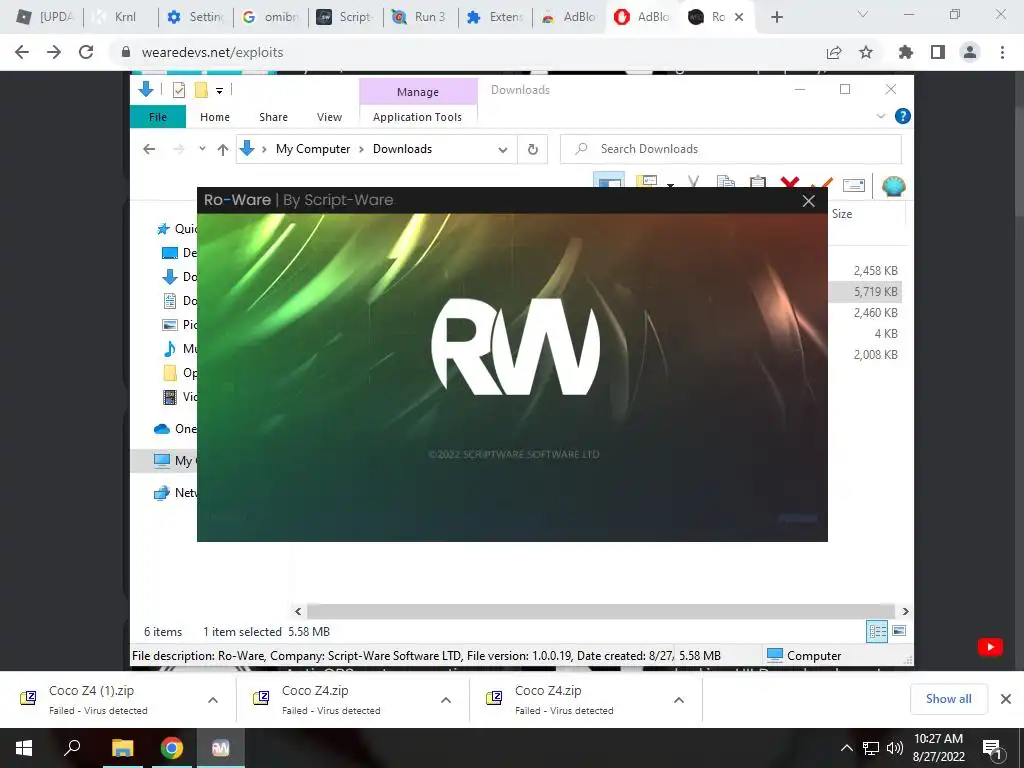This screenshot has width=1024, height=768.
Task: Expand the Explorer ribbon chevron
Action: [880, 116]
